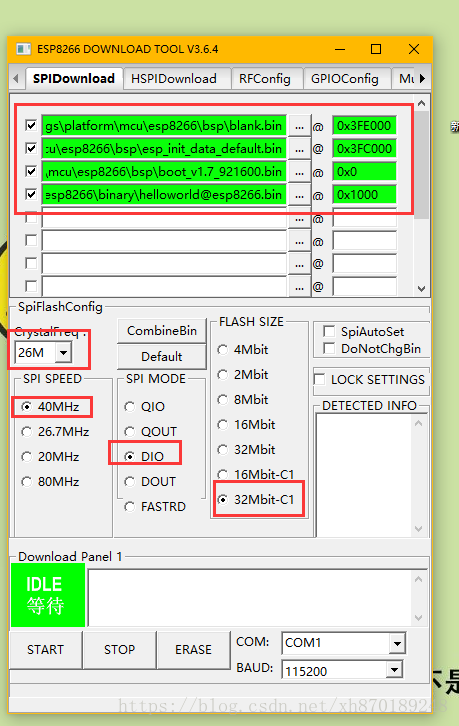Viewport: 459px width, 726px height.
Task: Tick the LOCK SETTINGS checkbox
Action: coord(319,379)
